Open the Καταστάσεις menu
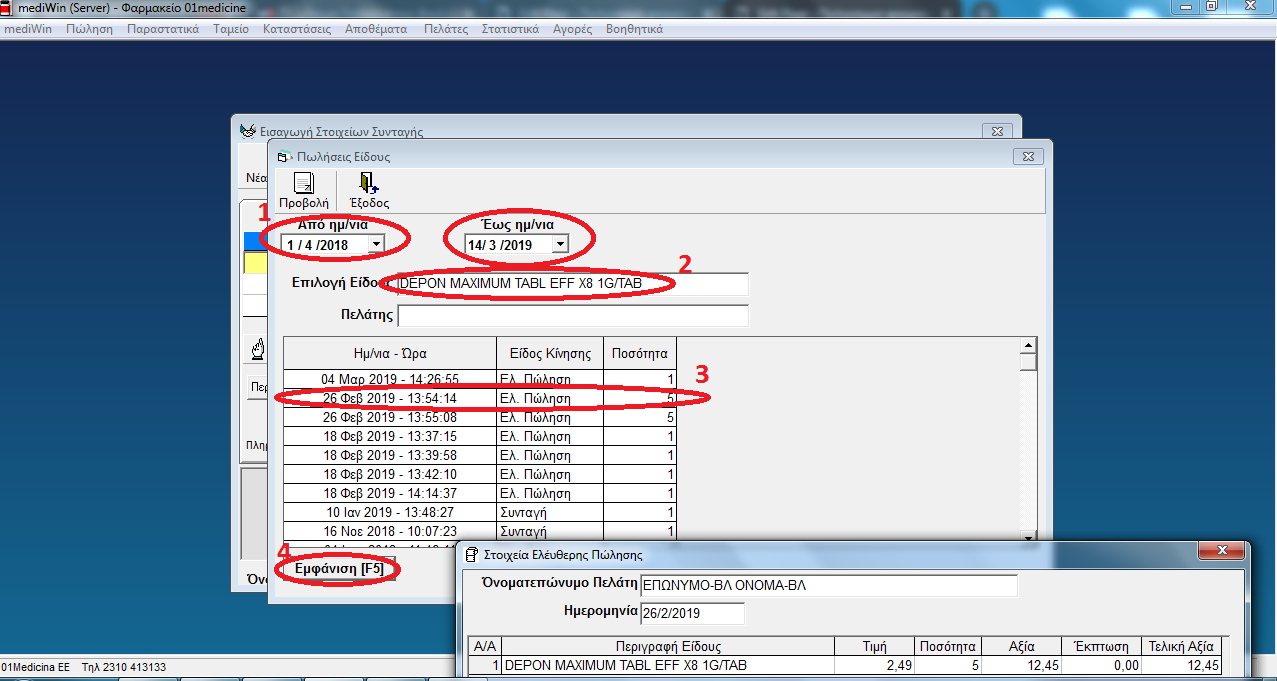The image size is (1277, 681). (297, 29)
